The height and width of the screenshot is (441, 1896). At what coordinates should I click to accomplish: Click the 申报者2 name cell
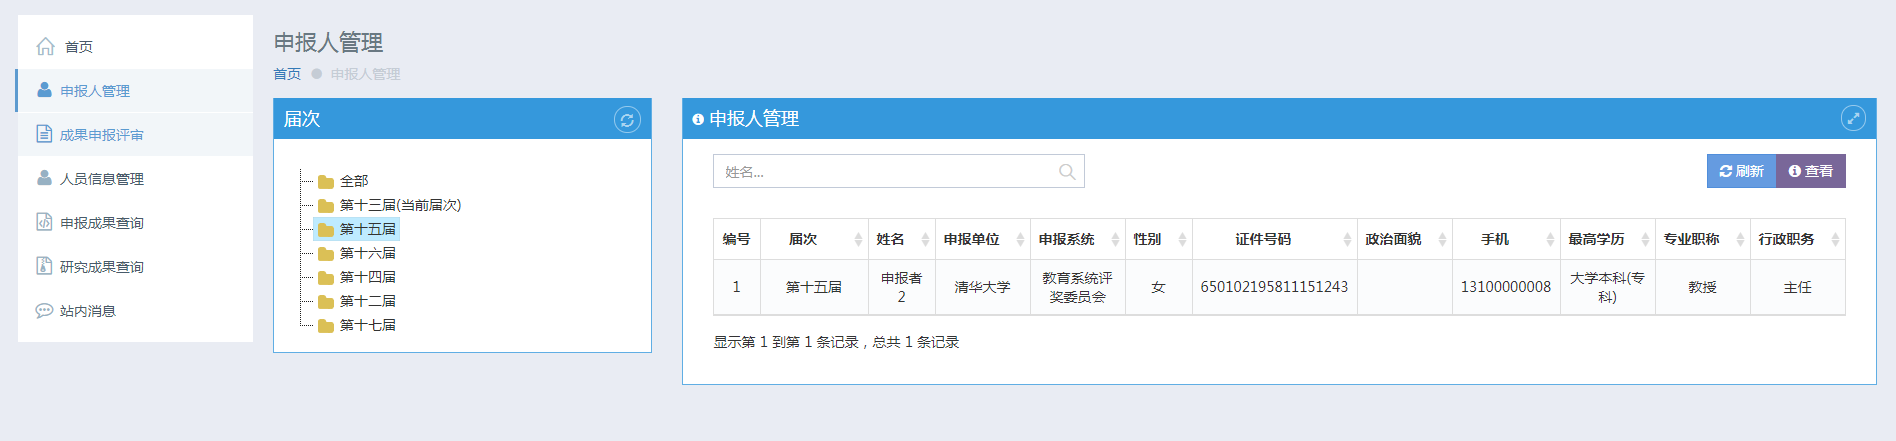click(901, 287)
